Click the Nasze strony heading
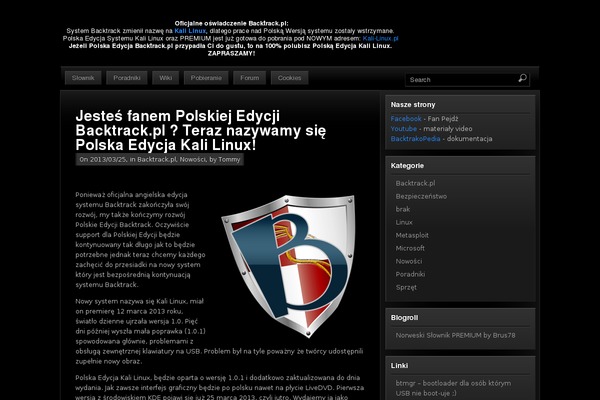This screenshot has width=600, height=400. coord(413,104)
